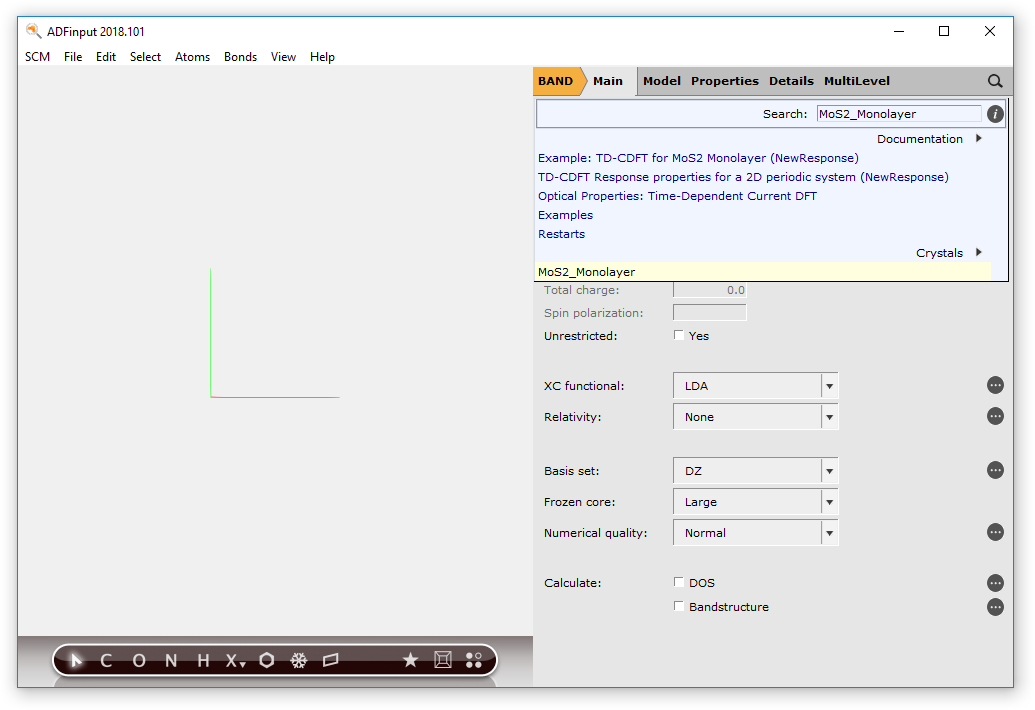Image resolution: width=1035 pixels, height=710 pixels.
Task: Open the Bonds menu
Action: click(240, 57)
